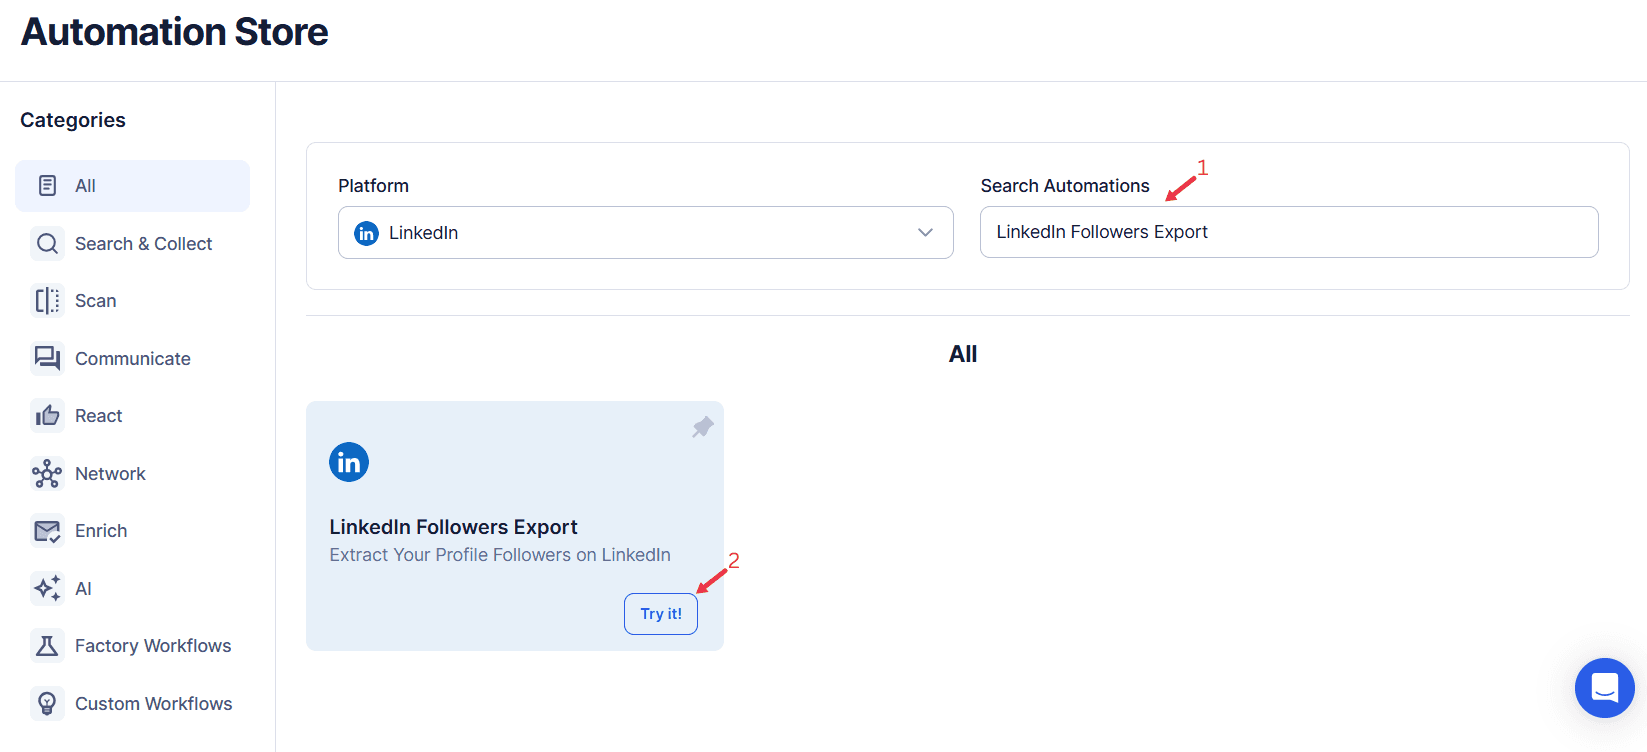
Task: Open the chat support bubble
Action: click(x=1604, y=688)
